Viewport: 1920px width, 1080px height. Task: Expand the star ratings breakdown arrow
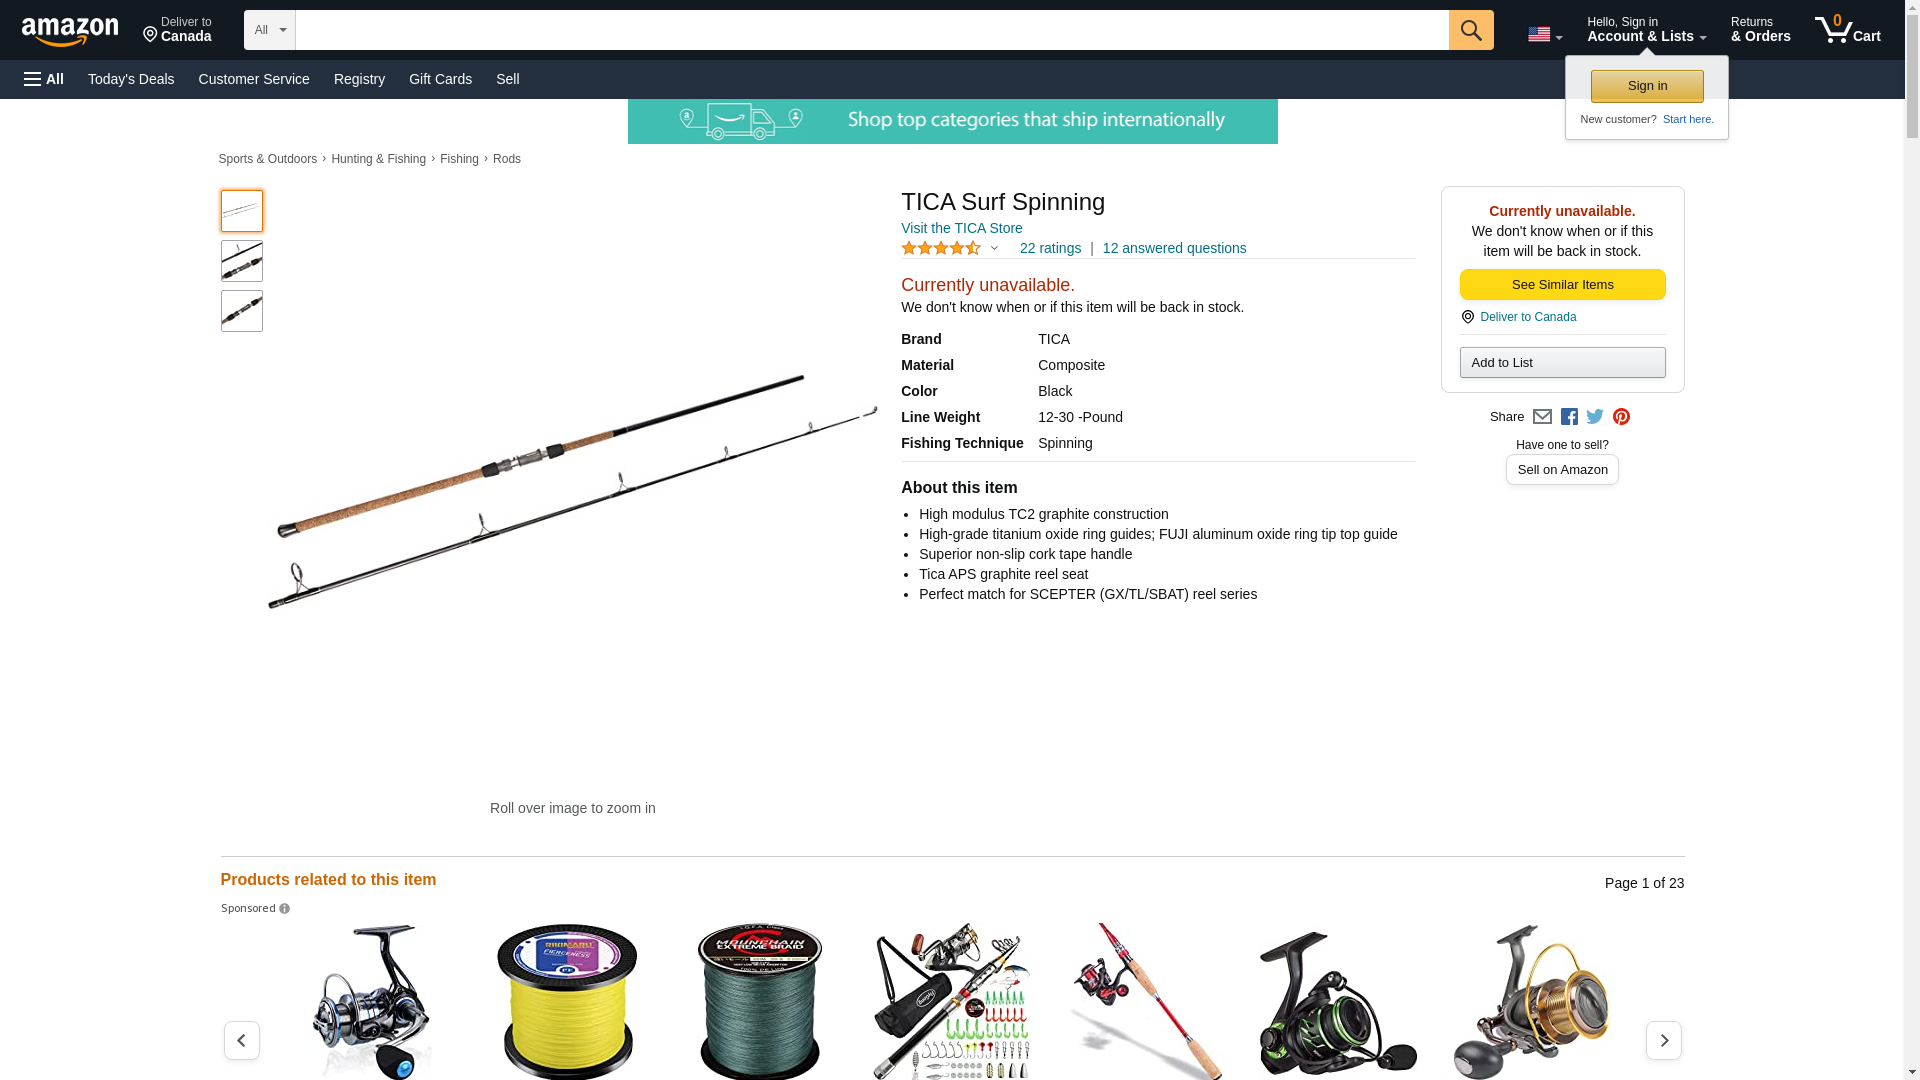[994, 248]
